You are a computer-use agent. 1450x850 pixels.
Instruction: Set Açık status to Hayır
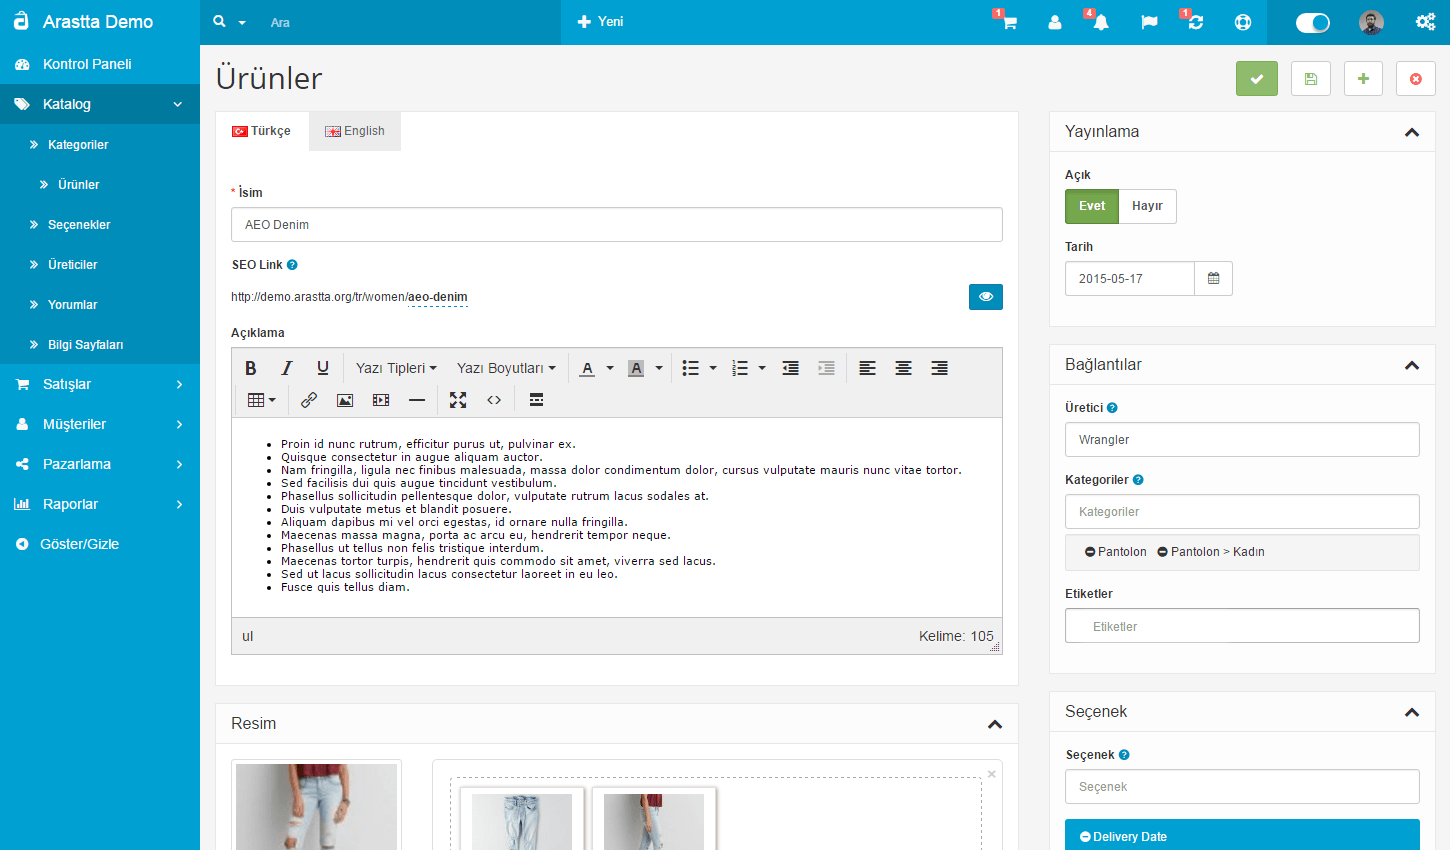point(1147,206)
